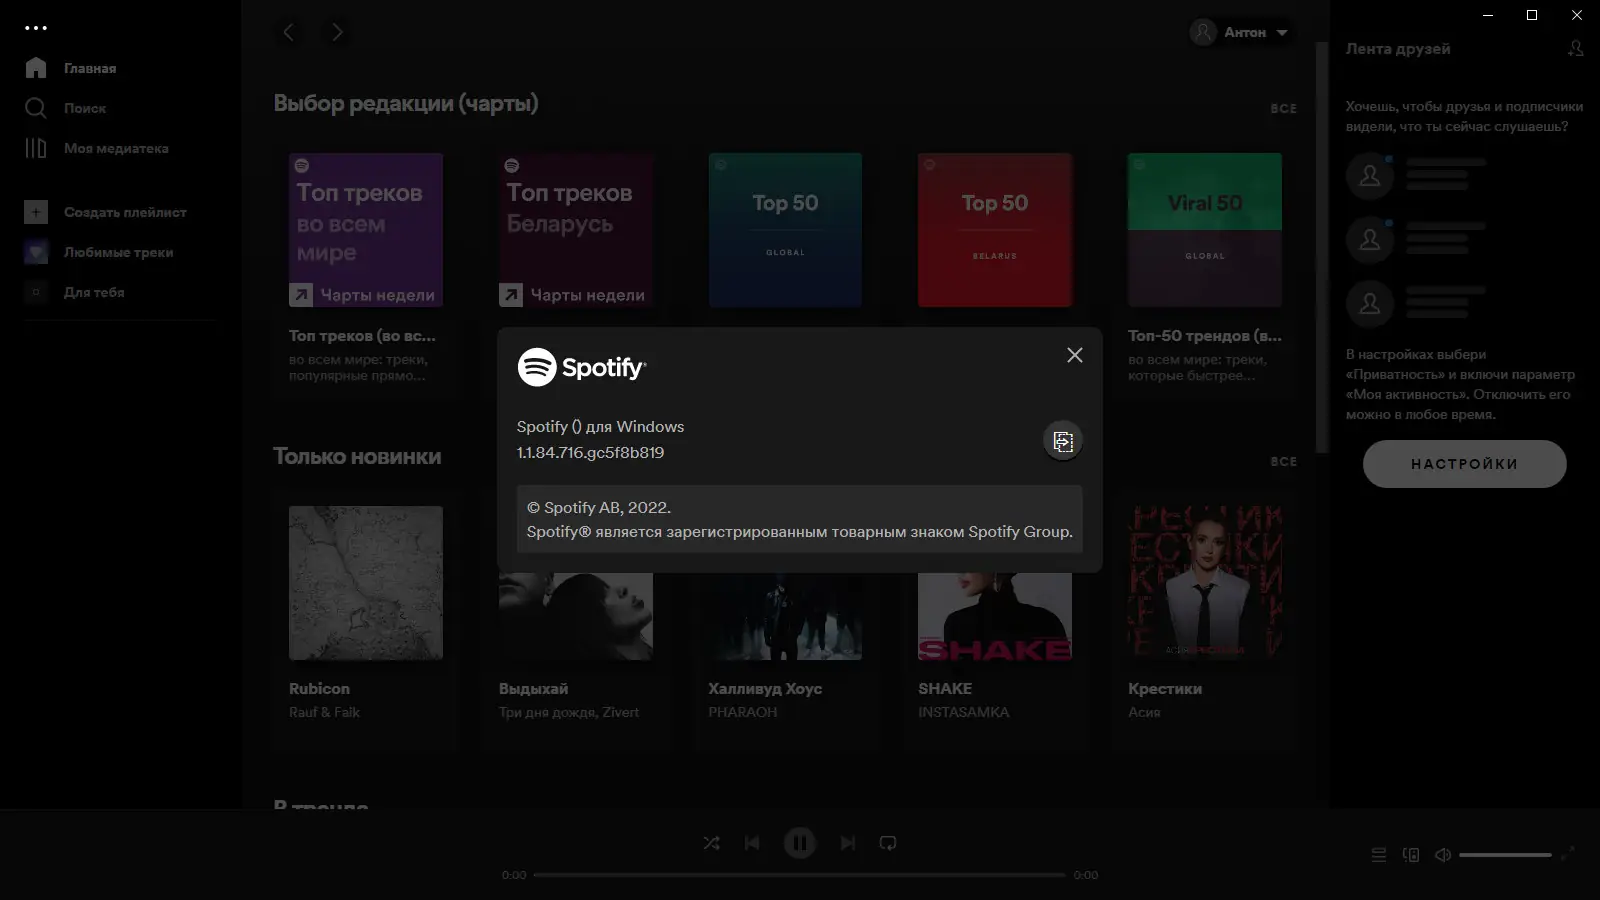Open the play queue
Viewport: 1600px width, 900px height.
point(1379,855)
